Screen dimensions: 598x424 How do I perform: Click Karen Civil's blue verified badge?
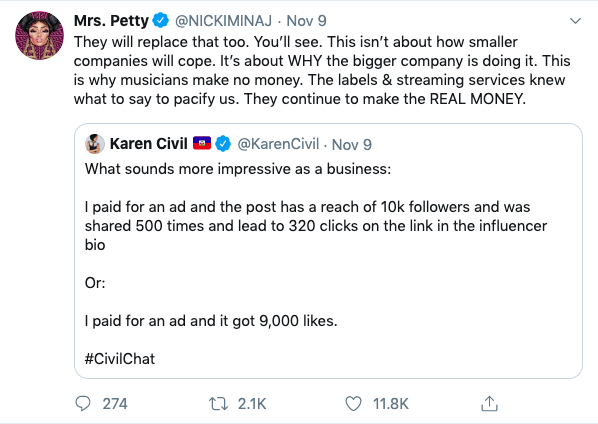(223, 144)
